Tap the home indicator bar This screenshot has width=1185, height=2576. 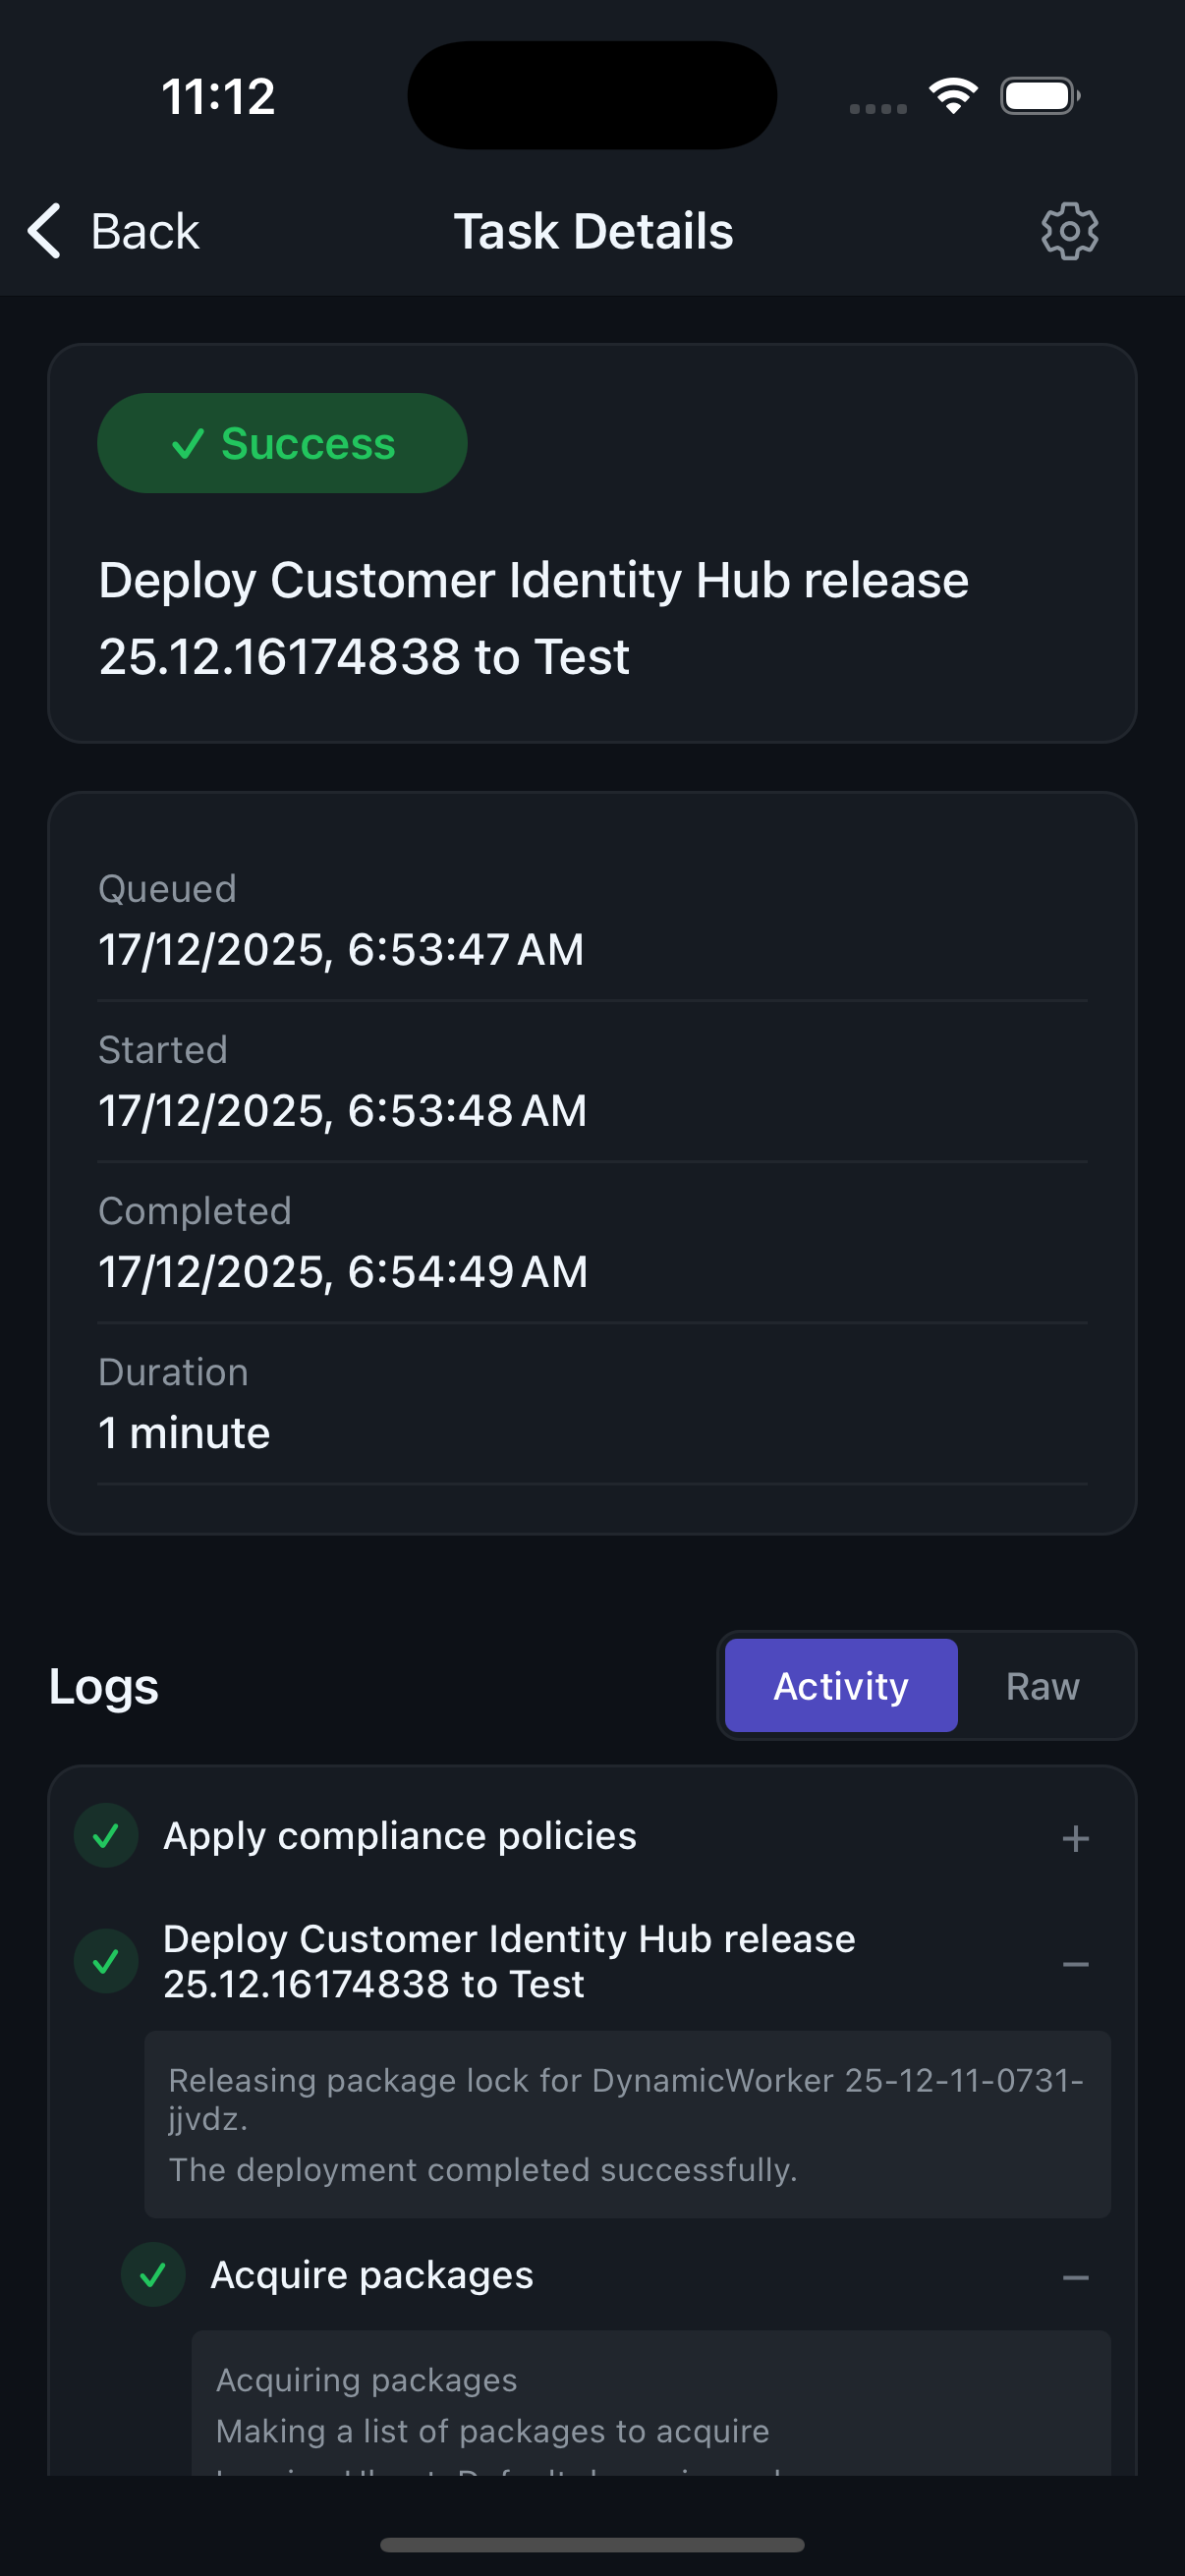click(x=592, y=2542)
